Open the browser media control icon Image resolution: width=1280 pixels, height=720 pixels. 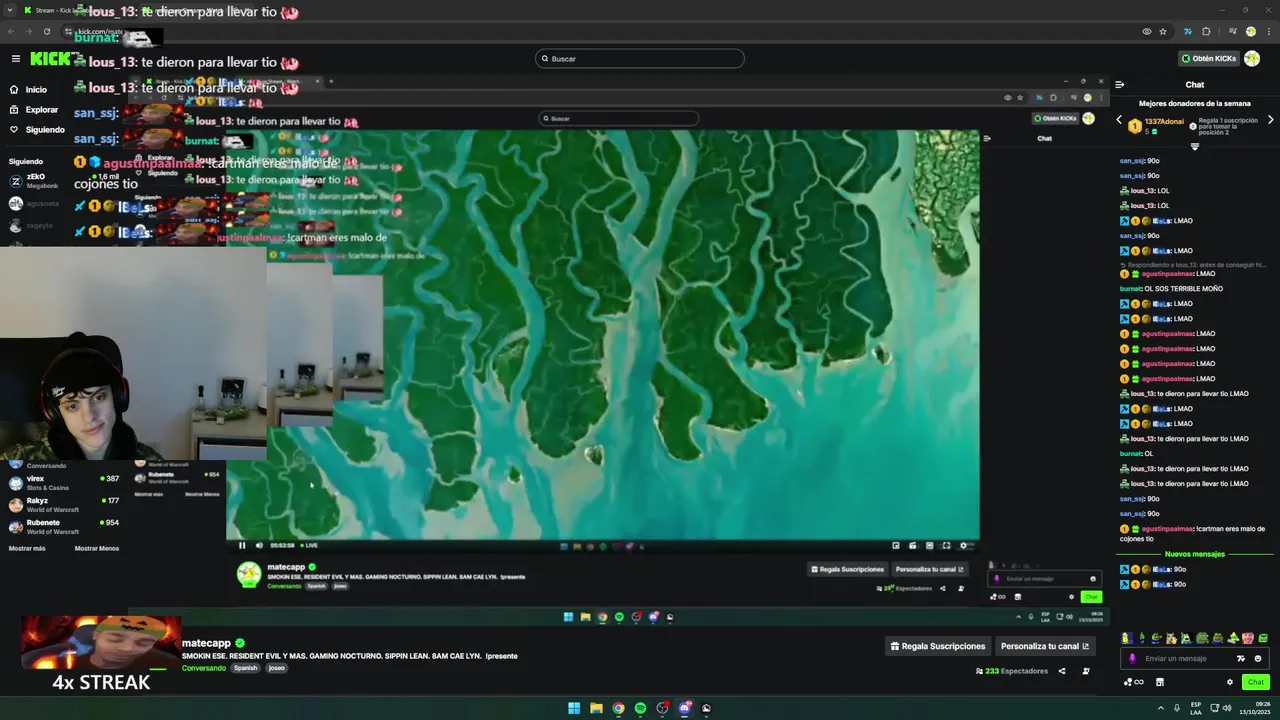pyautogui.click(x=1233, y=31)
